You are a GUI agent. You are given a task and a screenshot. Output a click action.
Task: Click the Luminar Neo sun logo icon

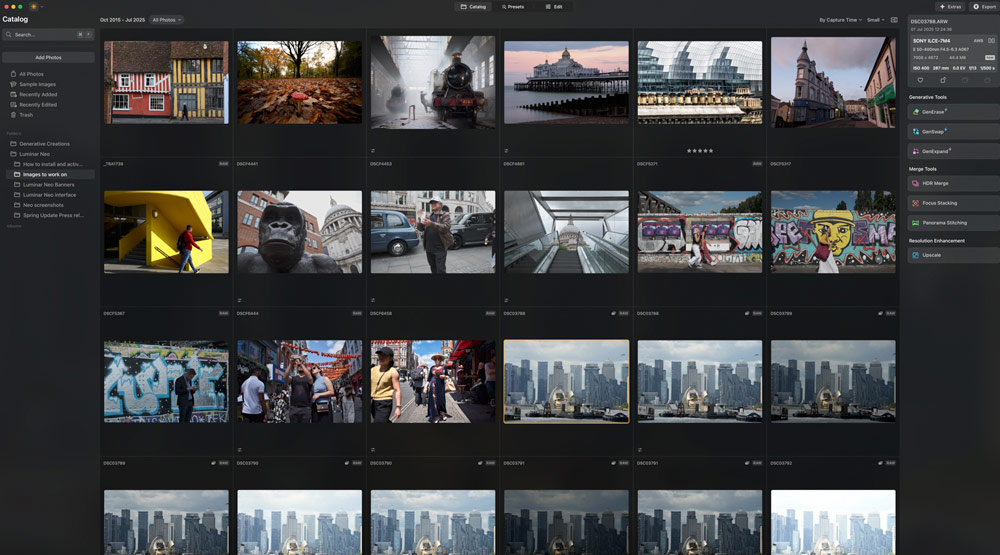pos(34,6)
